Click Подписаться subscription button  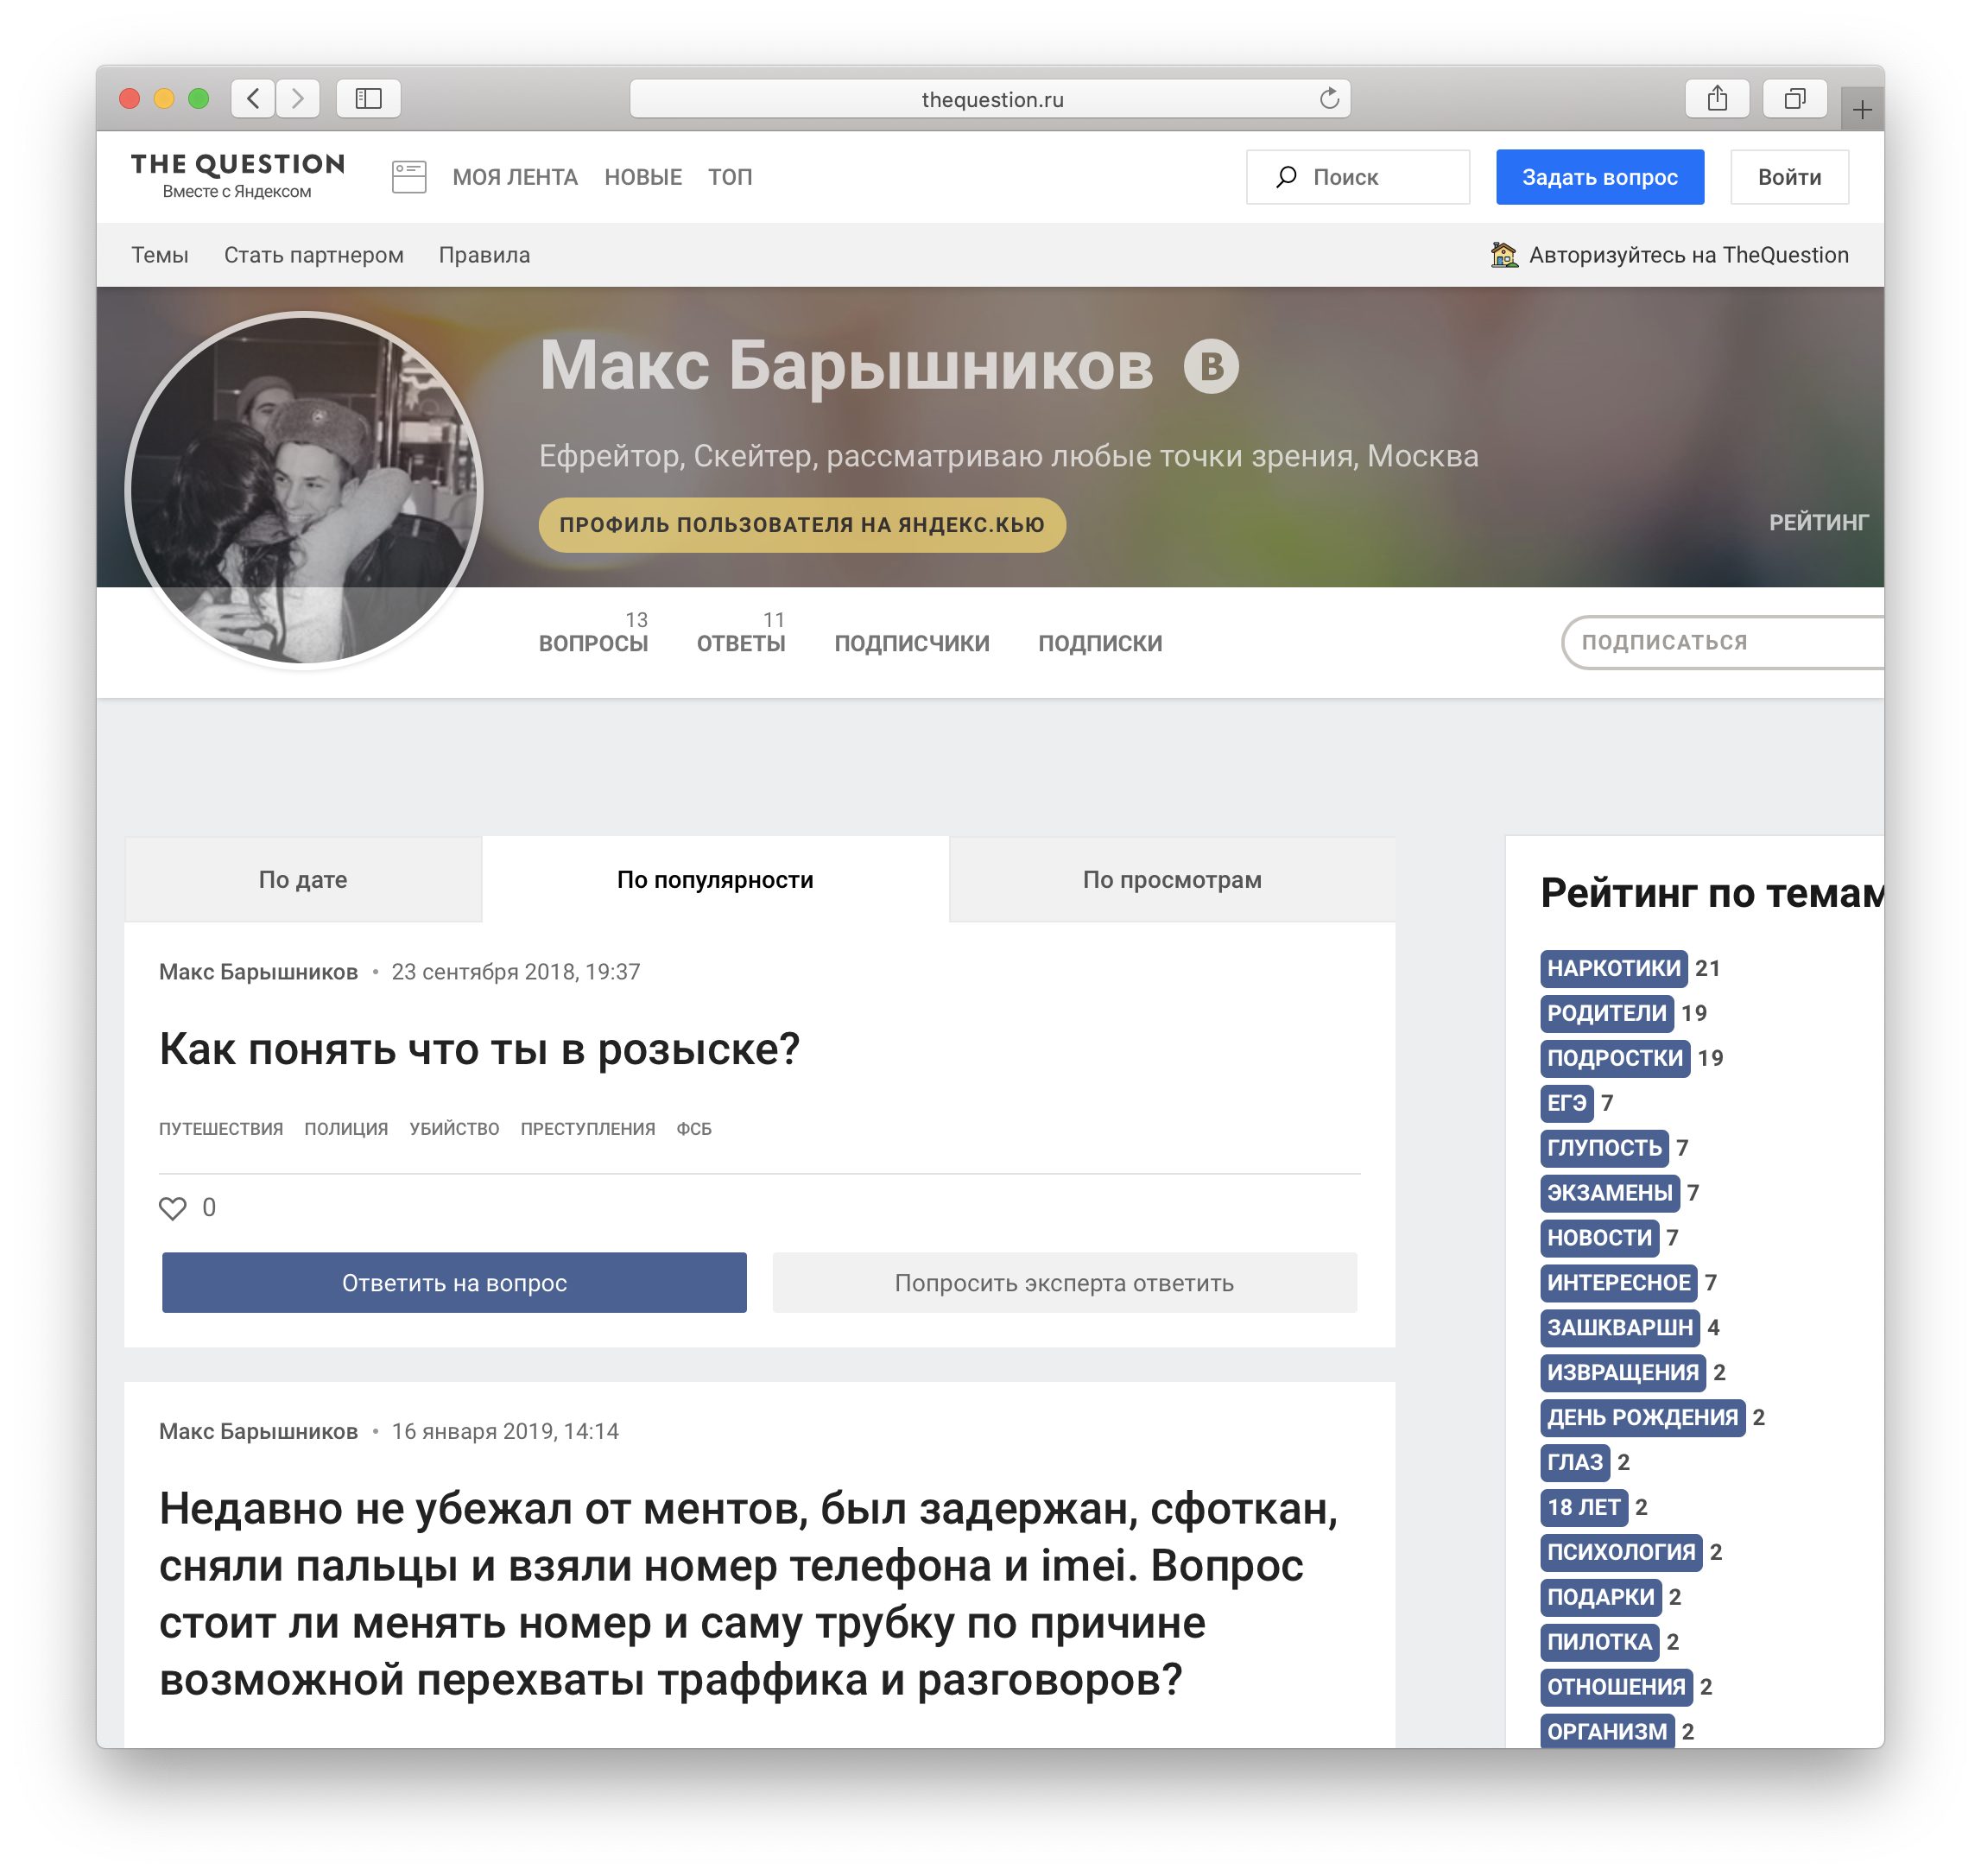1718,642
